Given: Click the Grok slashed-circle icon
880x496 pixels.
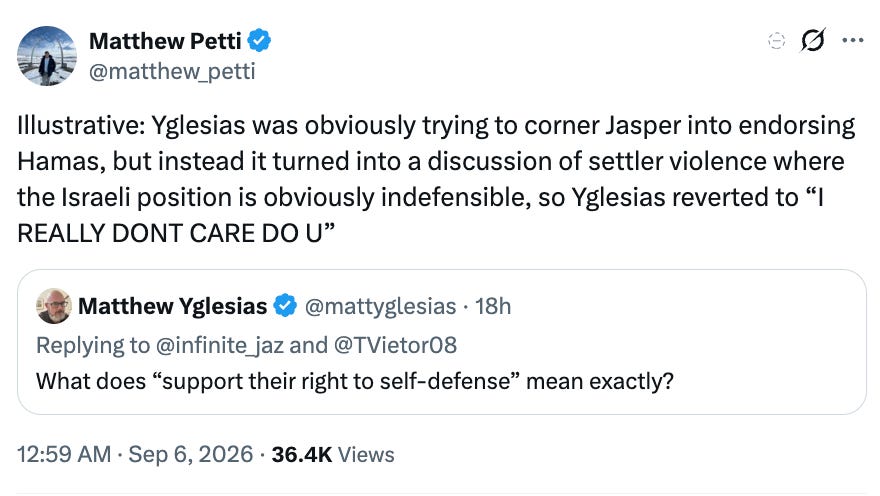Looking at the screenshot, I should tap(813, 40).
